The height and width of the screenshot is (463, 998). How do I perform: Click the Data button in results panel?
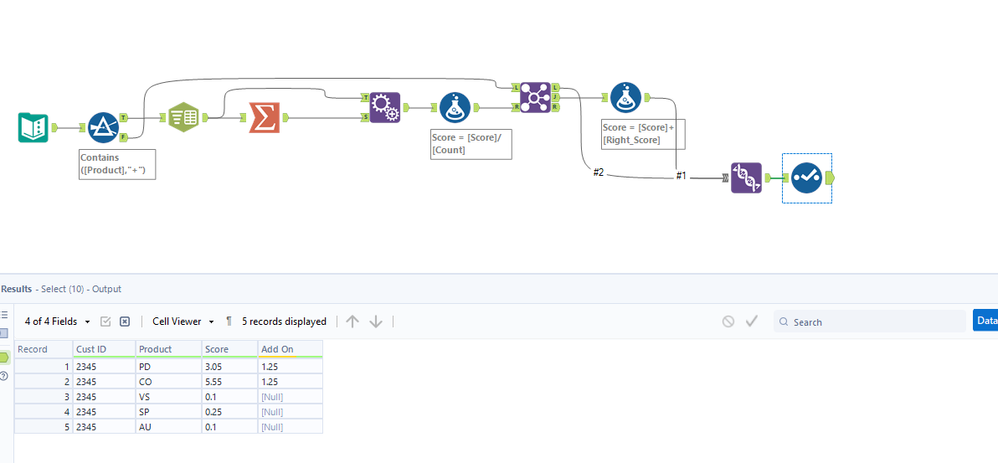pos(985,321)
